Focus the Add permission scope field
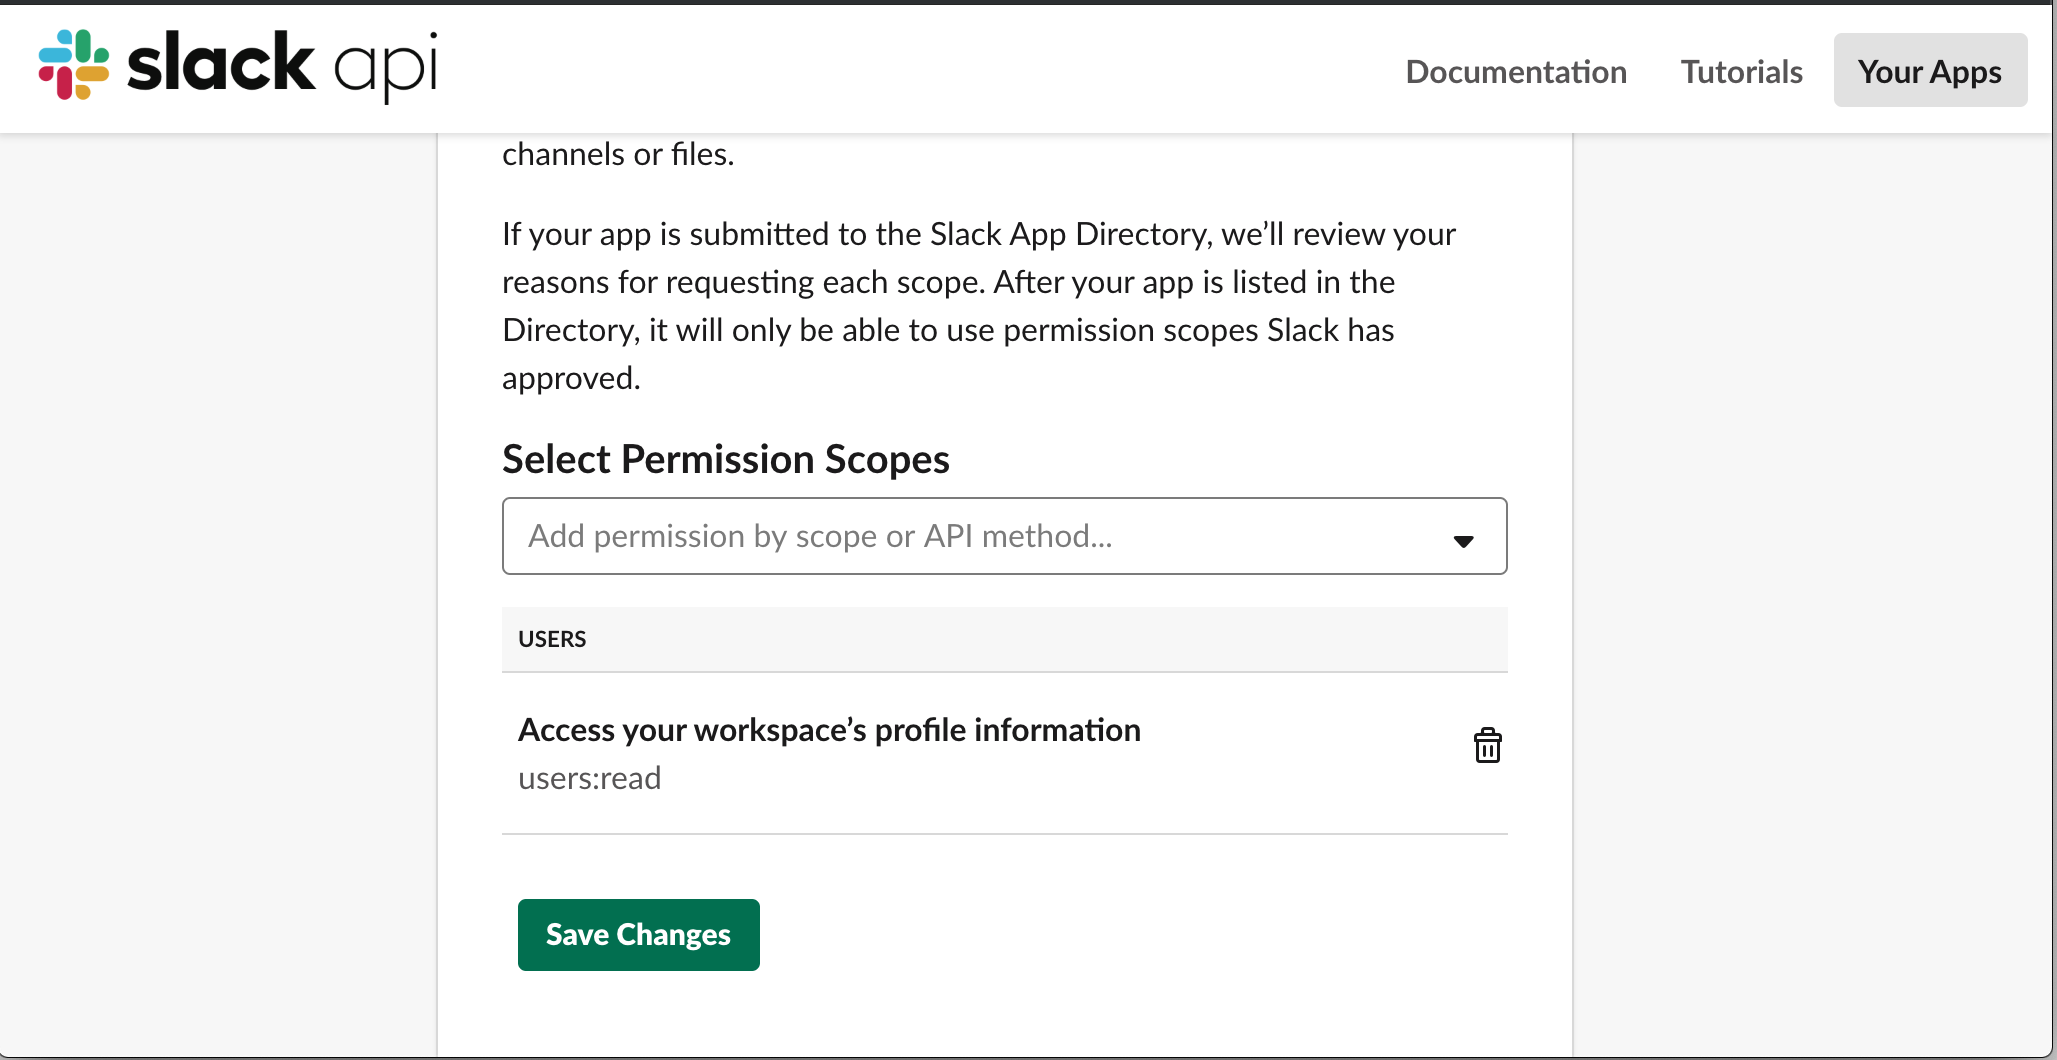Image resolution: width=2057 pixels, height=1060 pixels. 900,536
